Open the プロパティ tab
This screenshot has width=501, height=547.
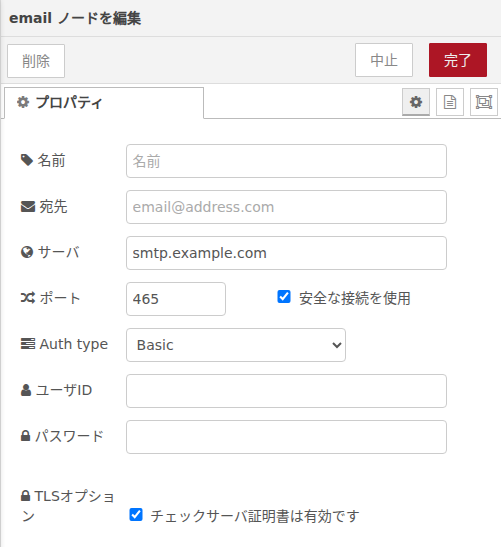click(104, 103)
